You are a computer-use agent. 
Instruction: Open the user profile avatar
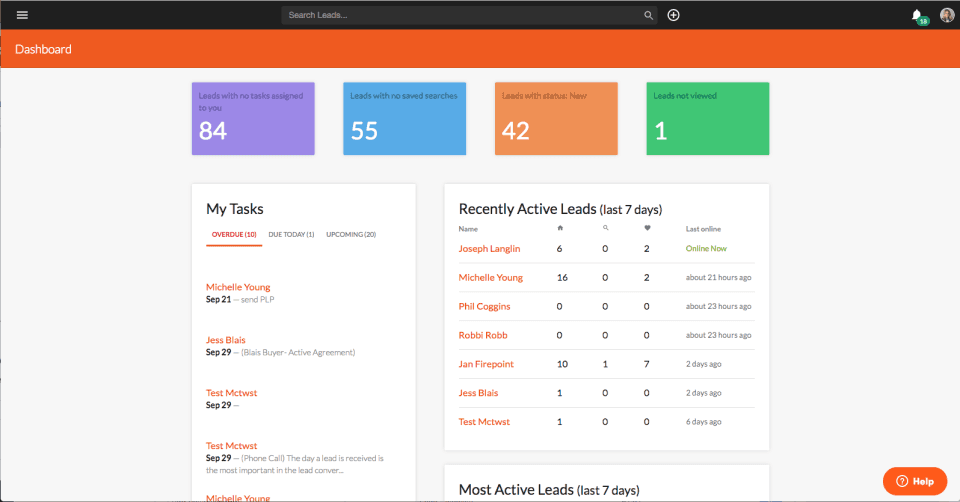pyautogui.click(x=947, y=15)
